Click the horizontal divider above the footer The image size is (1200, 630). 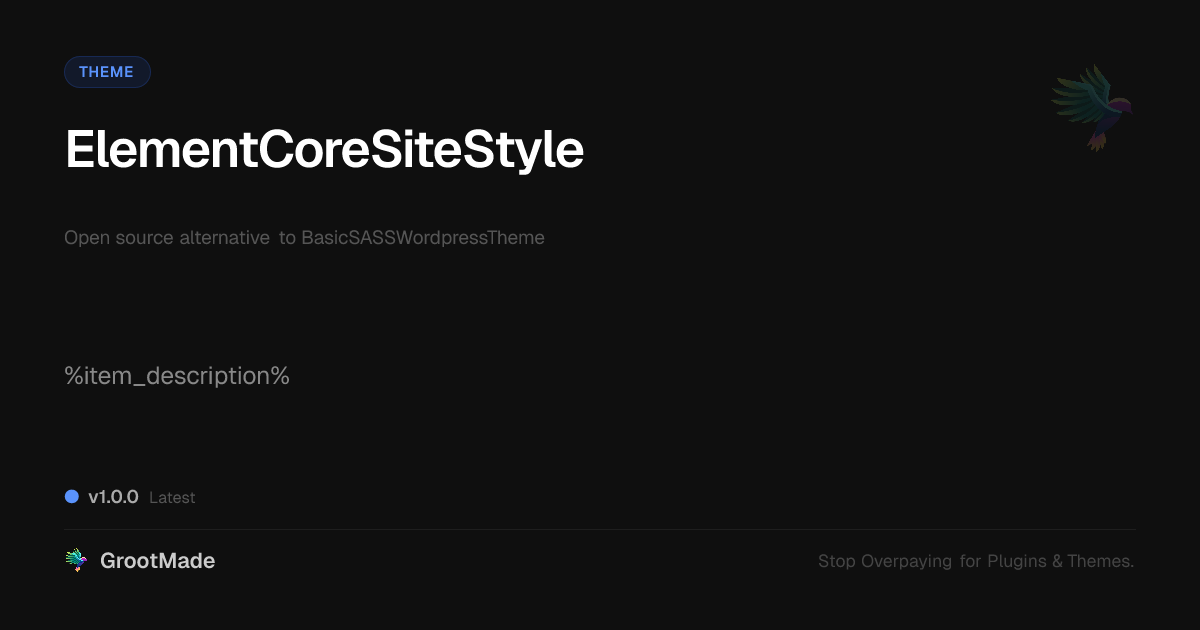pos(600,529)
